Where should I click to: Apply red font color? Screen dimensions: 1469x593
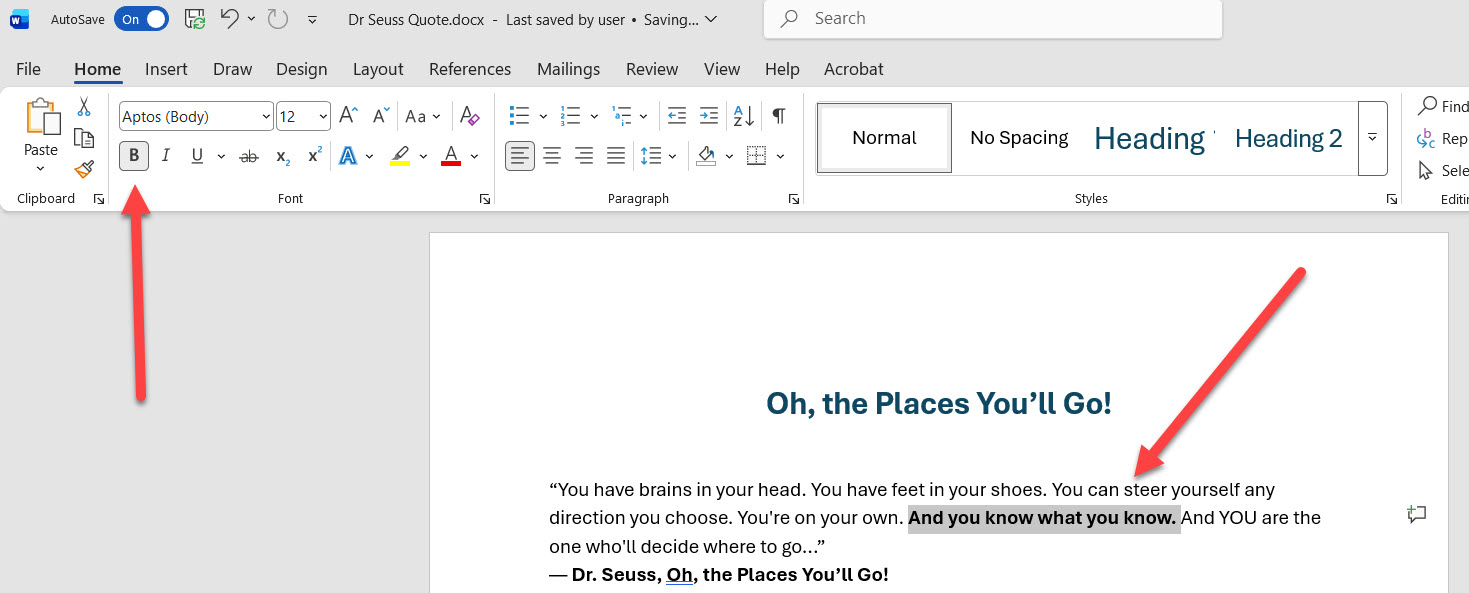pos(451,156)
